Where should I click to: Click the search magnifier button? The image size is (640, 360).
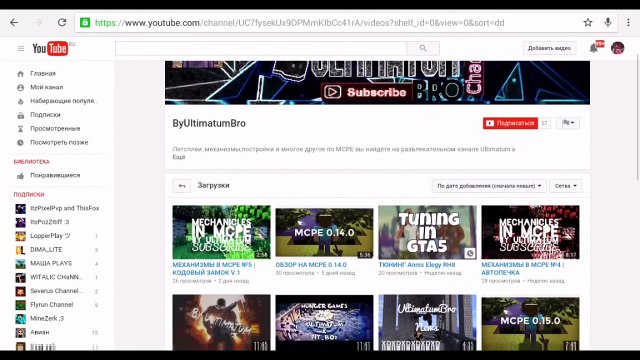pos(423,48)
